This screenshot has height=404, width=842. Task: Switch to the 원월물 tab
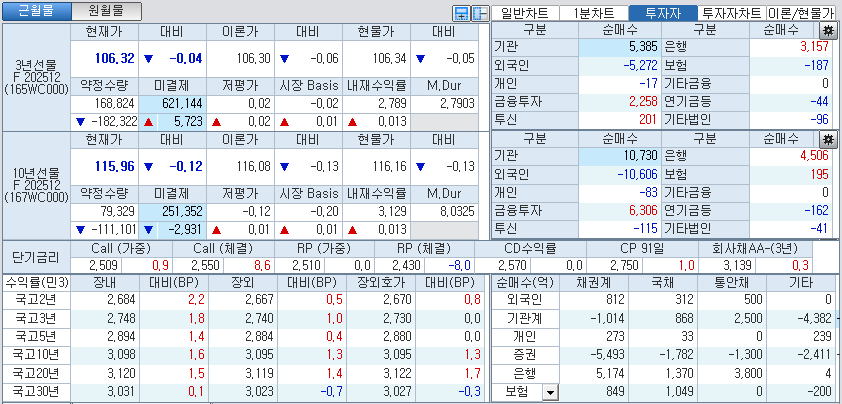pos(106,11)
